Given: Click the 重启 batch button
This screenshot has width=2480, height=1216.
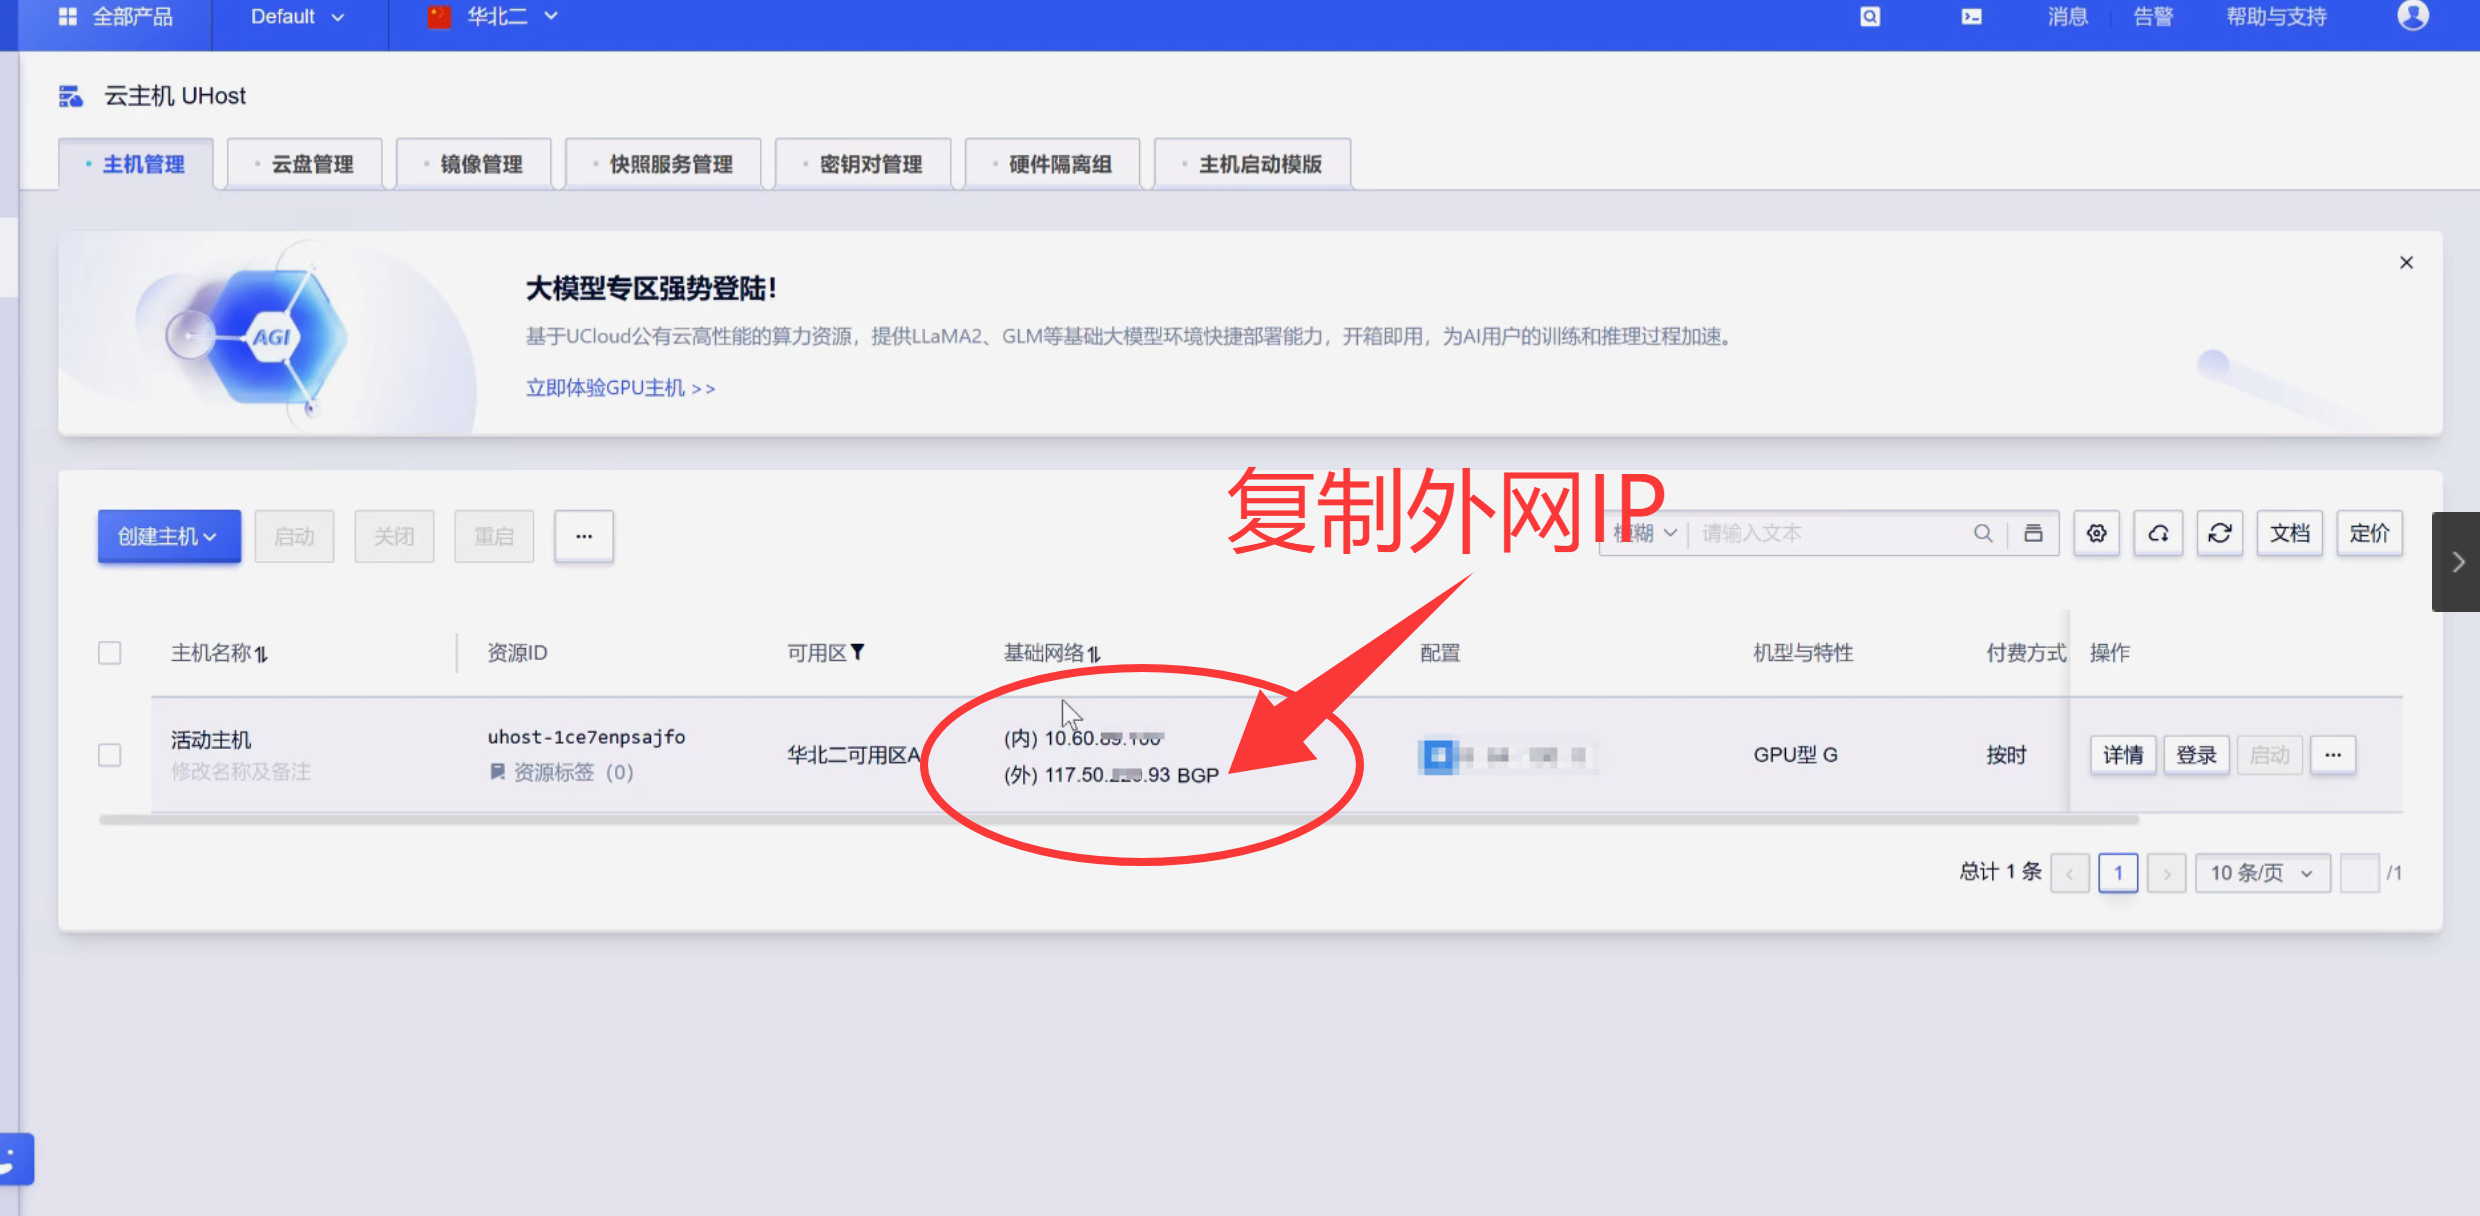Looking at the screenshot, I should tap(494, 536).
